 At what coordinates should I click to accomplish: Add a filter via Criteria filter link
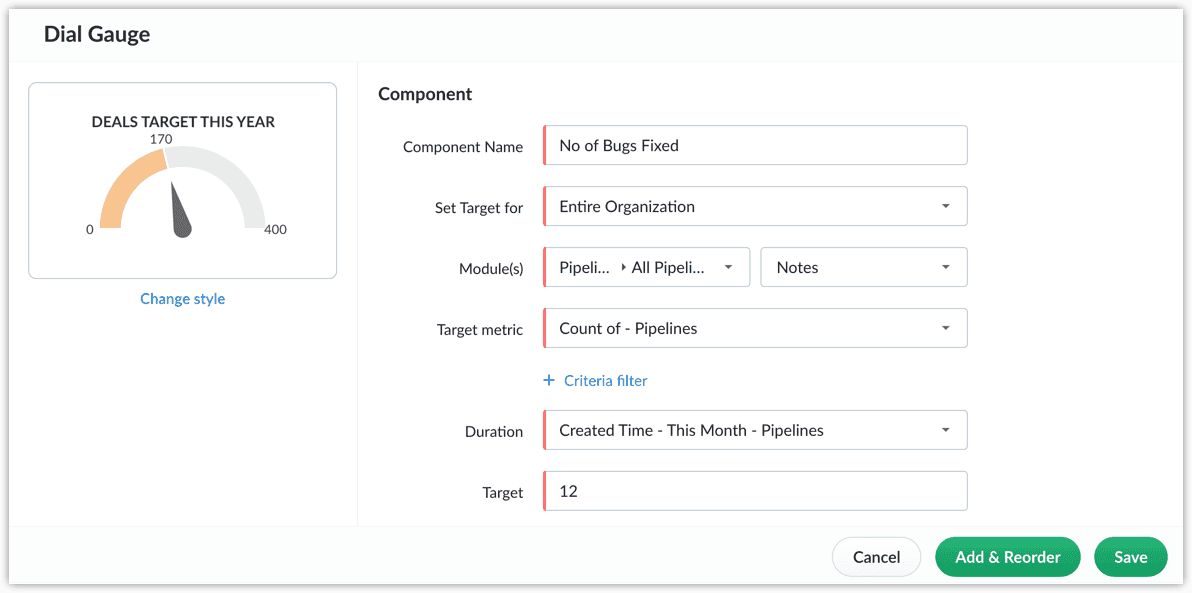pos(605,381)
